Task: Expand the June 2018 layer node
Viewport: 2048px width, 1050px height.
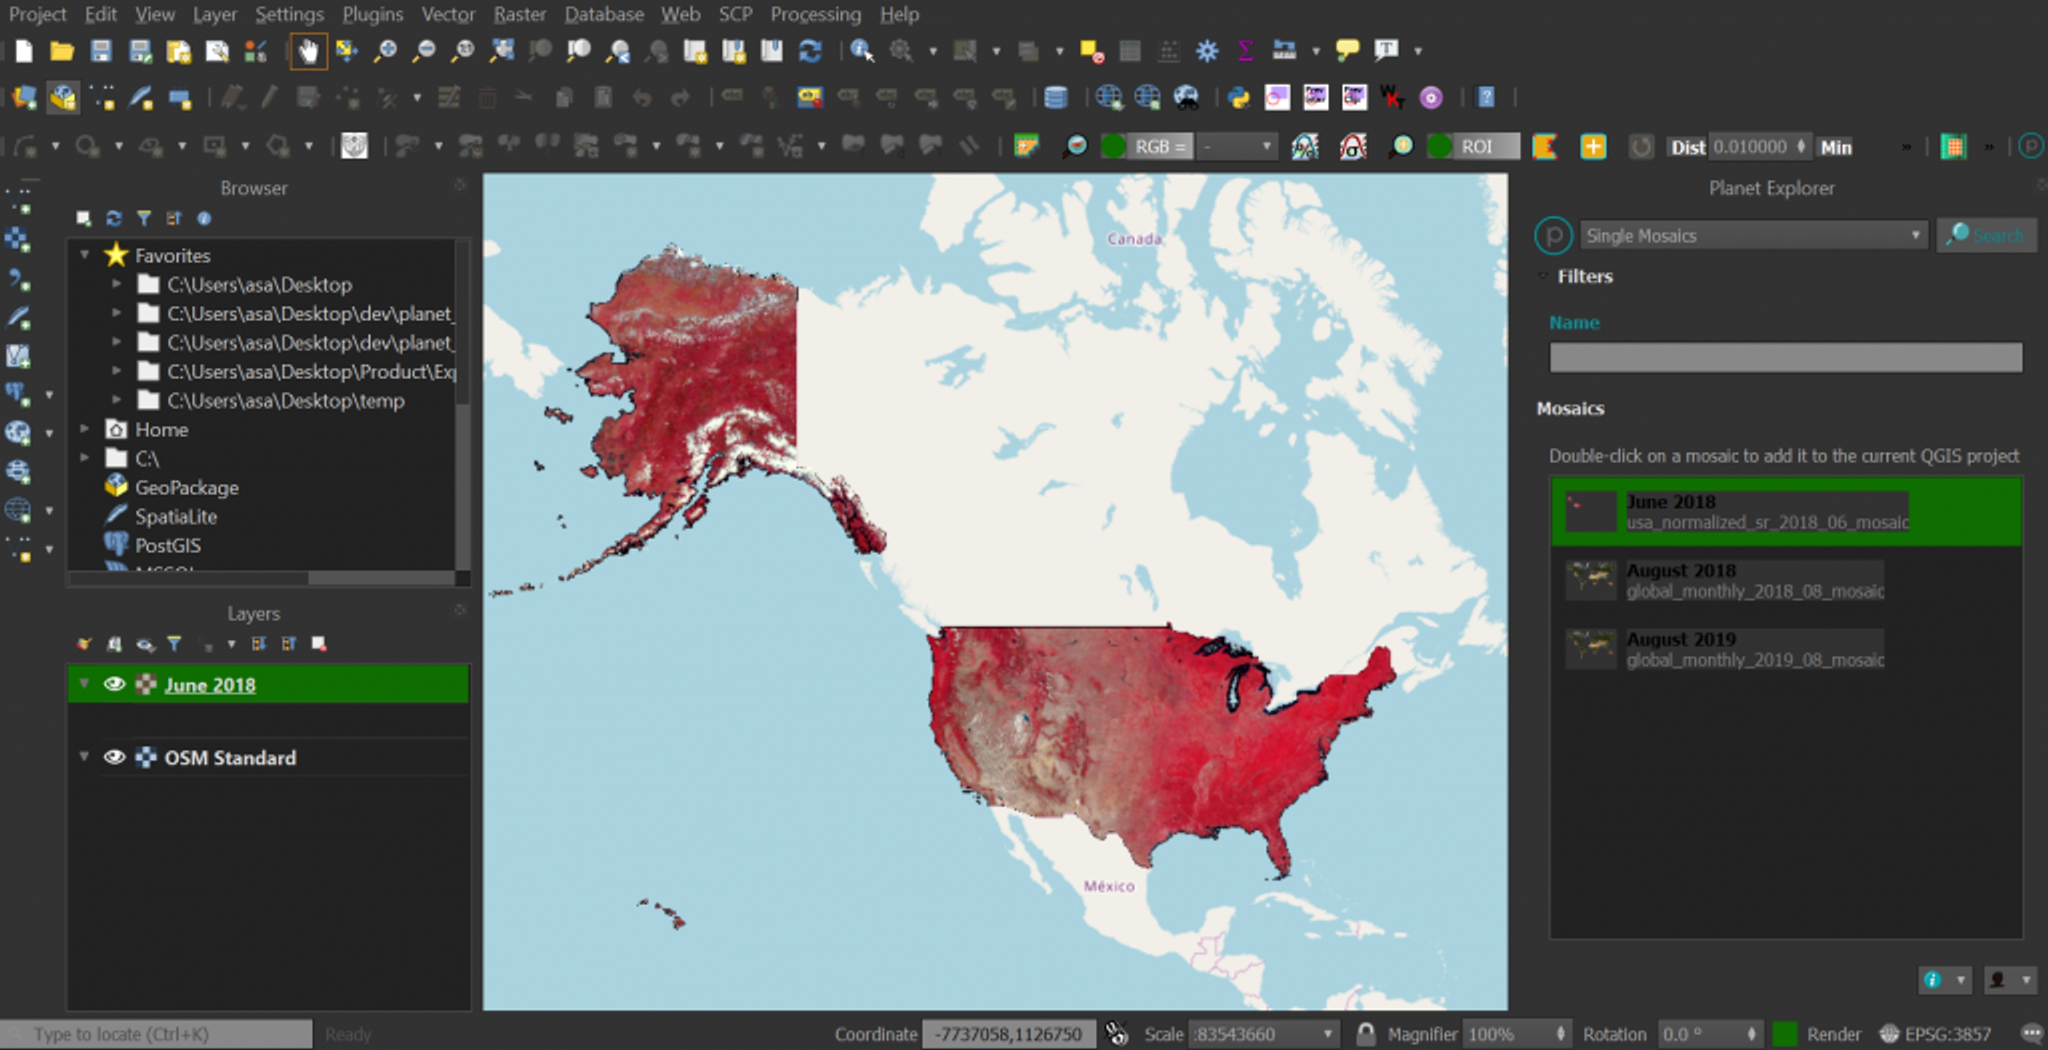Action: point(85,684)
